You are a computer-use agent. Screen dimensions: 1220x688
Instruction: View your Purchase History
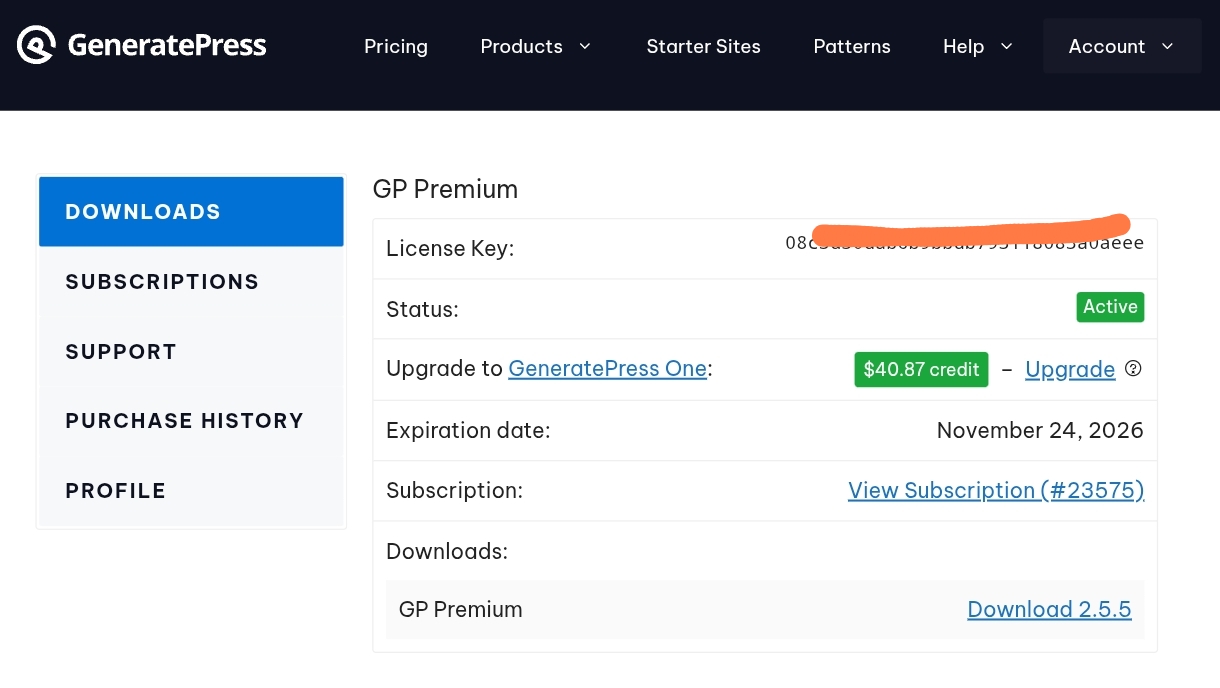(x=185, y=421)
